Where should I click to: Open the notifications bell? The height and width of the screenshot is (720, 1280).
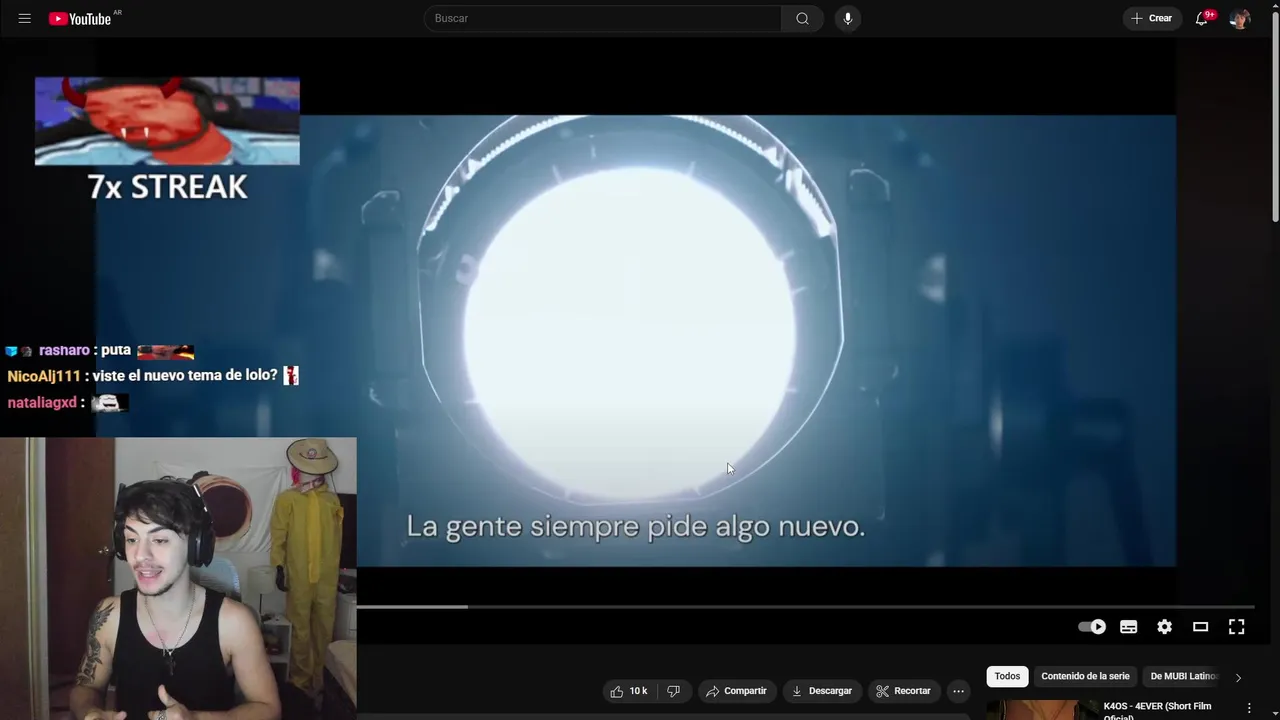pyautogui.click(x=1203, y=18)
